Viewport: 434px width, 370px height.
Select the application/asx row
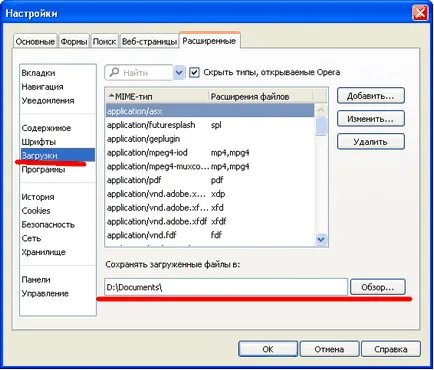(210, 111)
